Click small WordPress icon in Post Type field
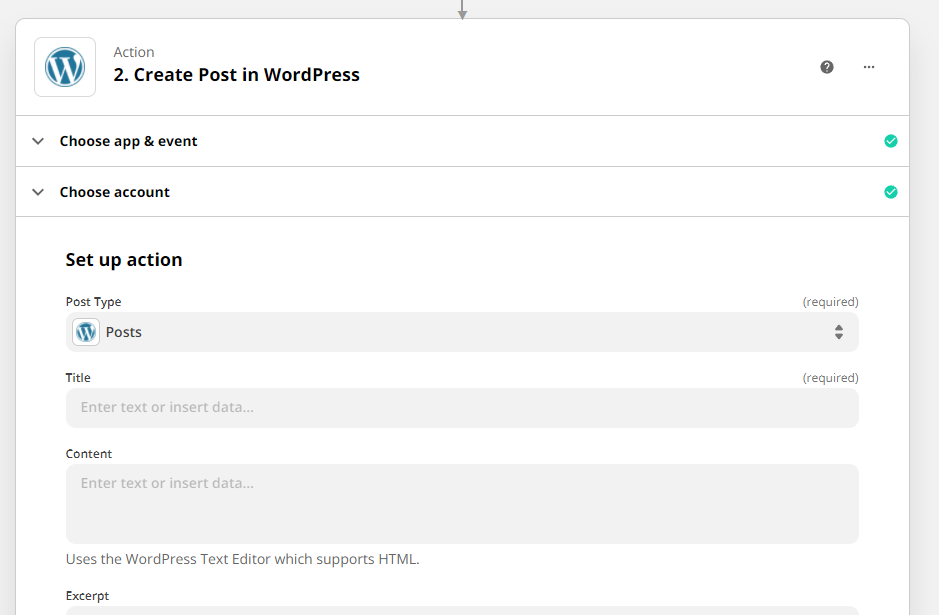The image size is (939, 615). click(86, 332)
